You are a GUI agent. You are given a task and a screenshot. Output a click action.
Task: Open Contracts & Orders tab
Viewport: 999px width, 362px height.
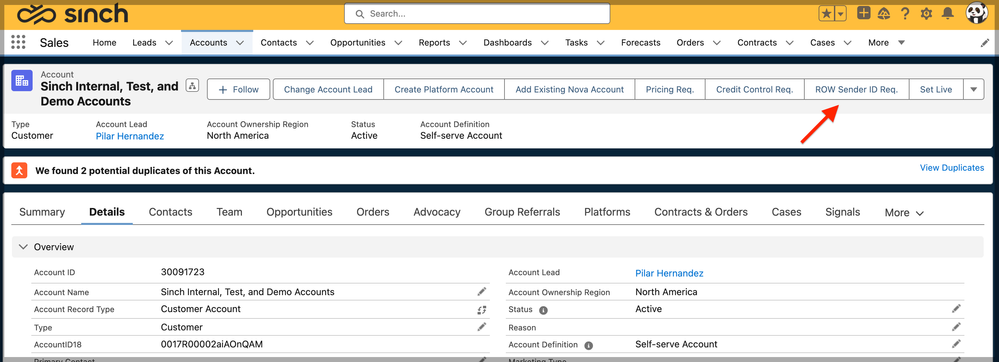click(x=701, y=212)
